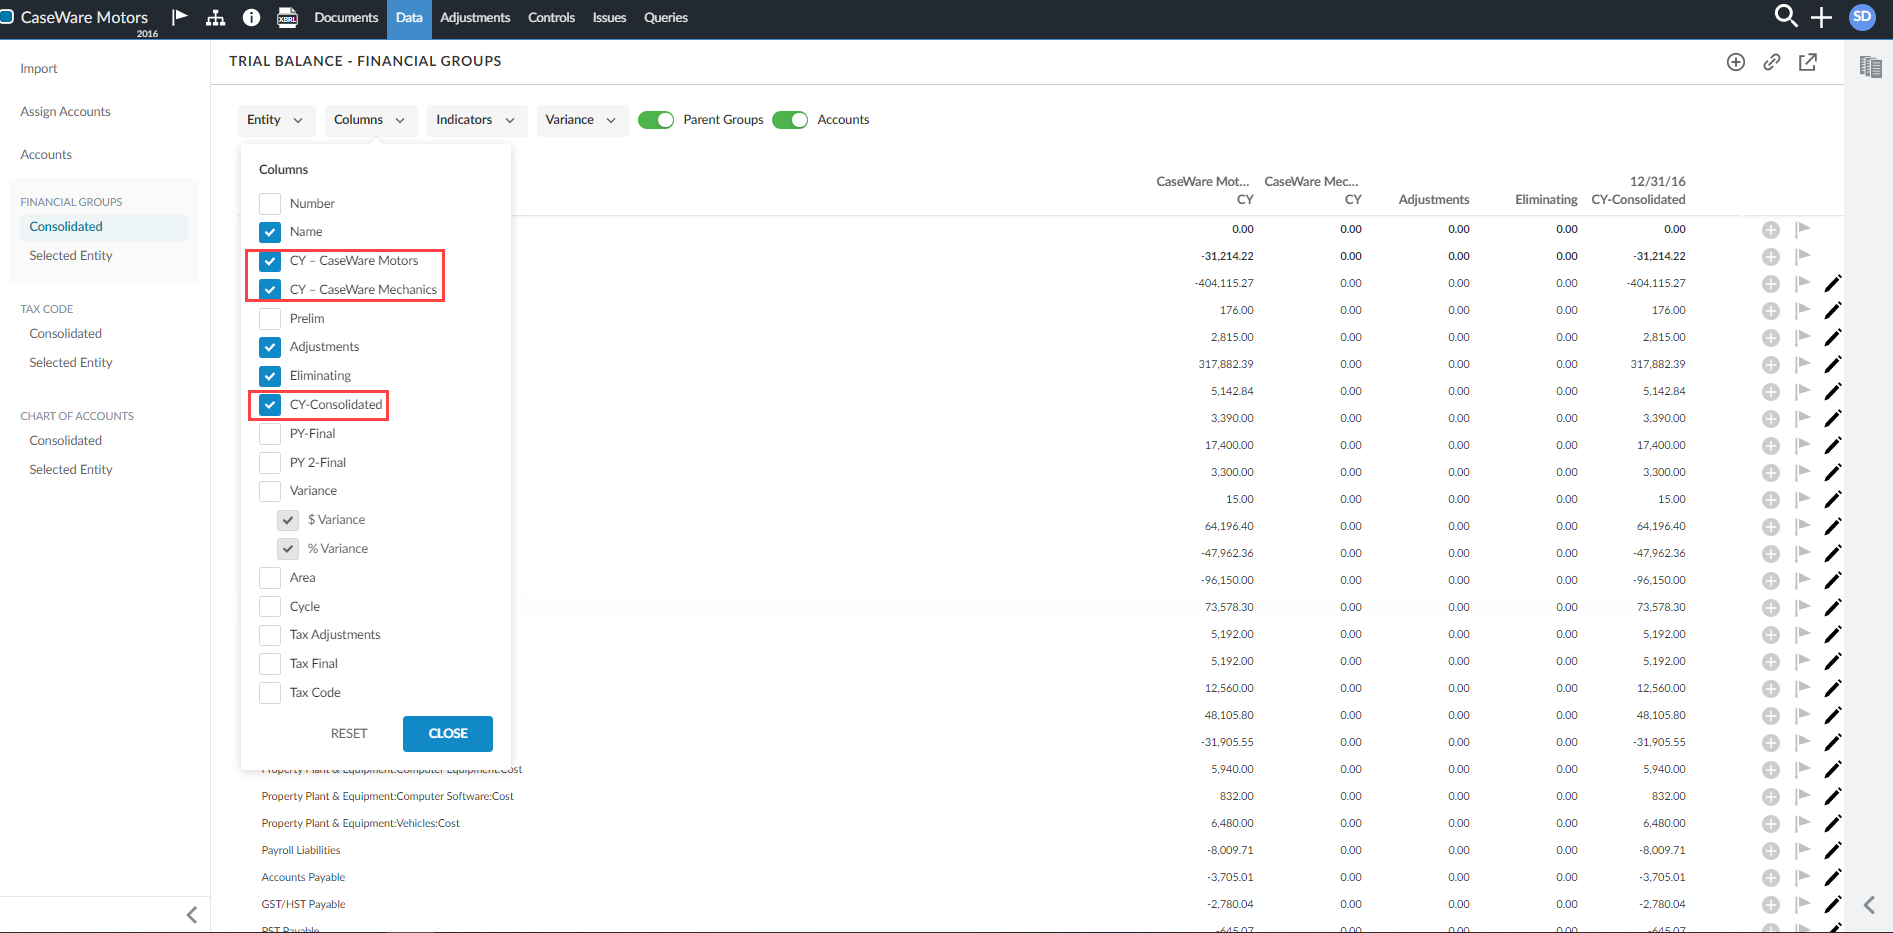Open the Indicators dropdown
1893x933 pixels.
(476, 120)
